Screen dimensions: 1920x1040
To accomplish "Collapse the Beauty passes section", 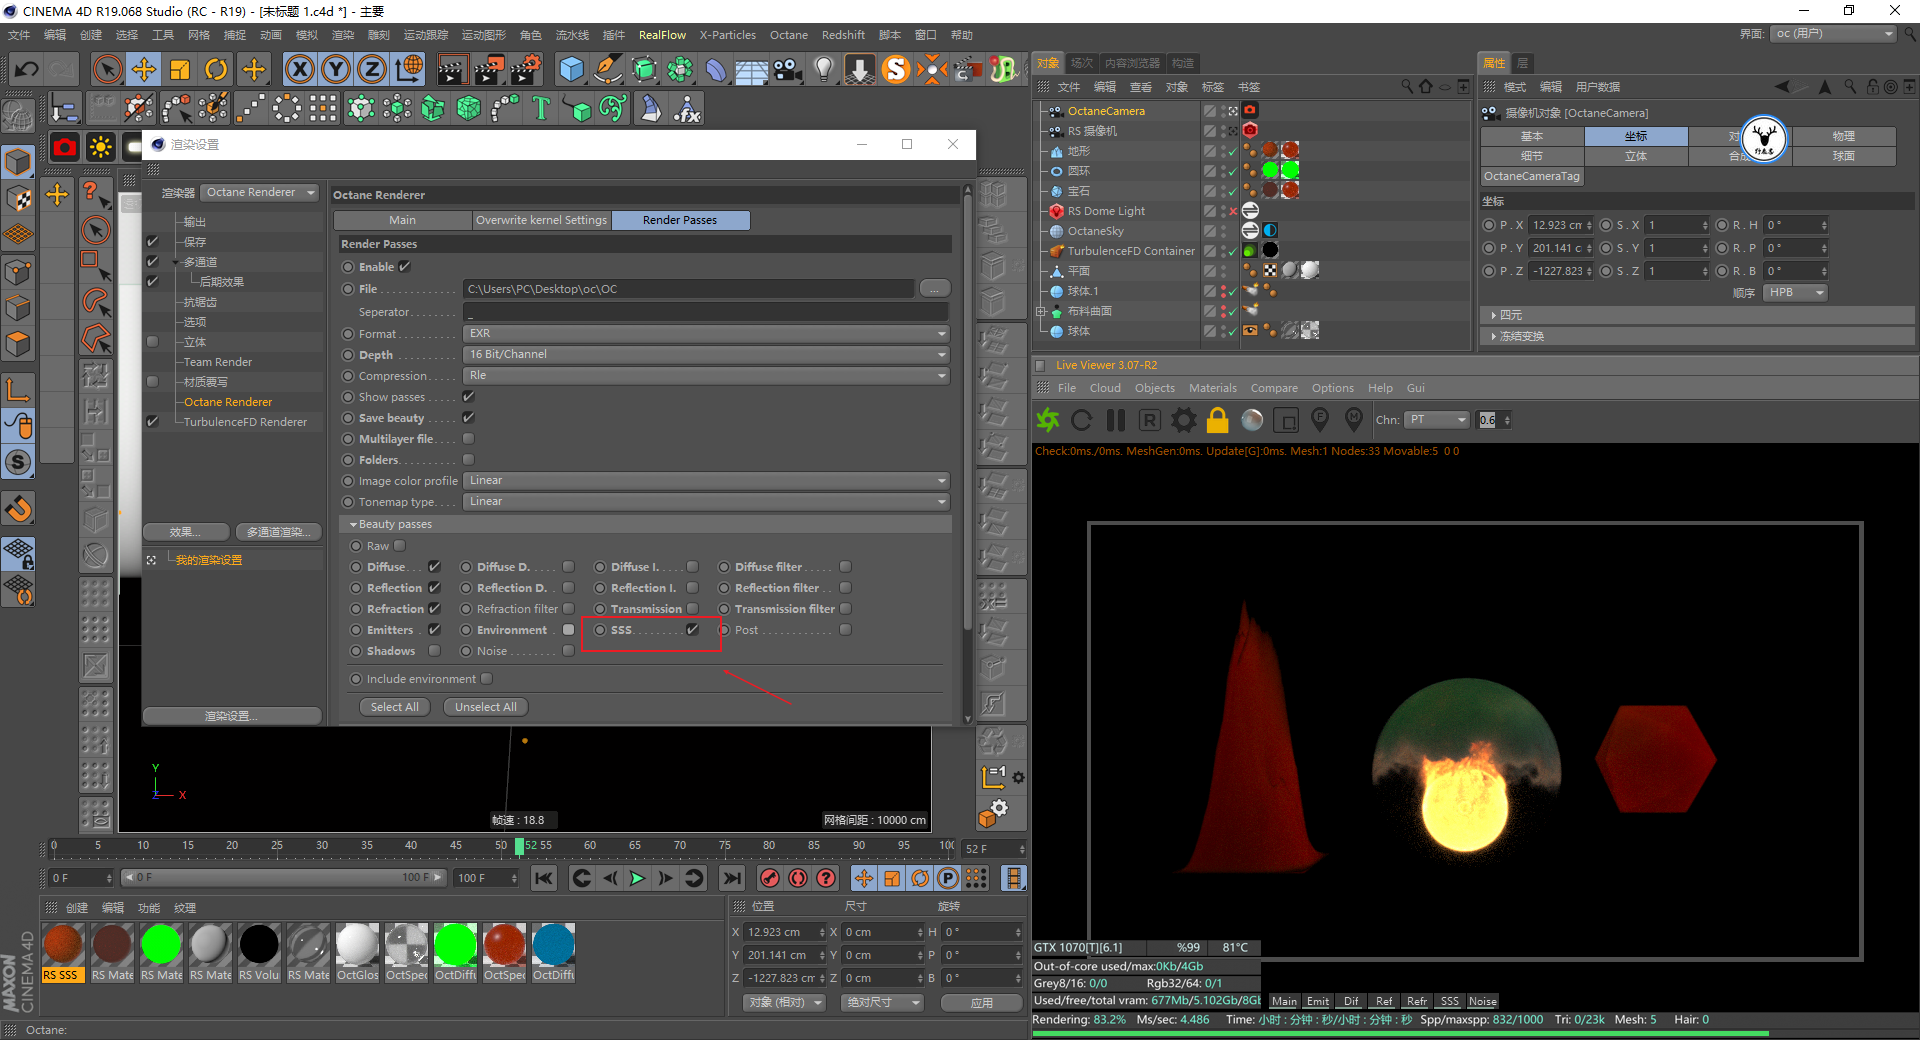I will 353,524.
